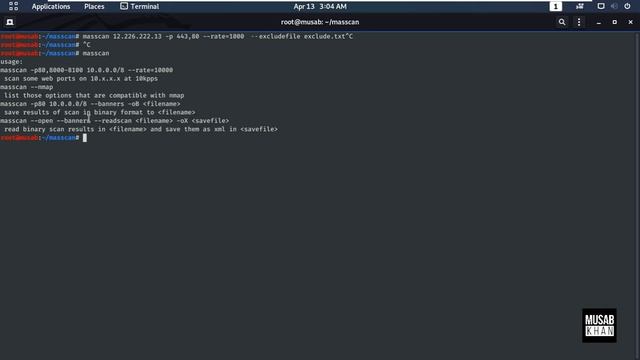Open the Places menu
The width and height of the screenshot is (640, 360).
click(94, 7)
